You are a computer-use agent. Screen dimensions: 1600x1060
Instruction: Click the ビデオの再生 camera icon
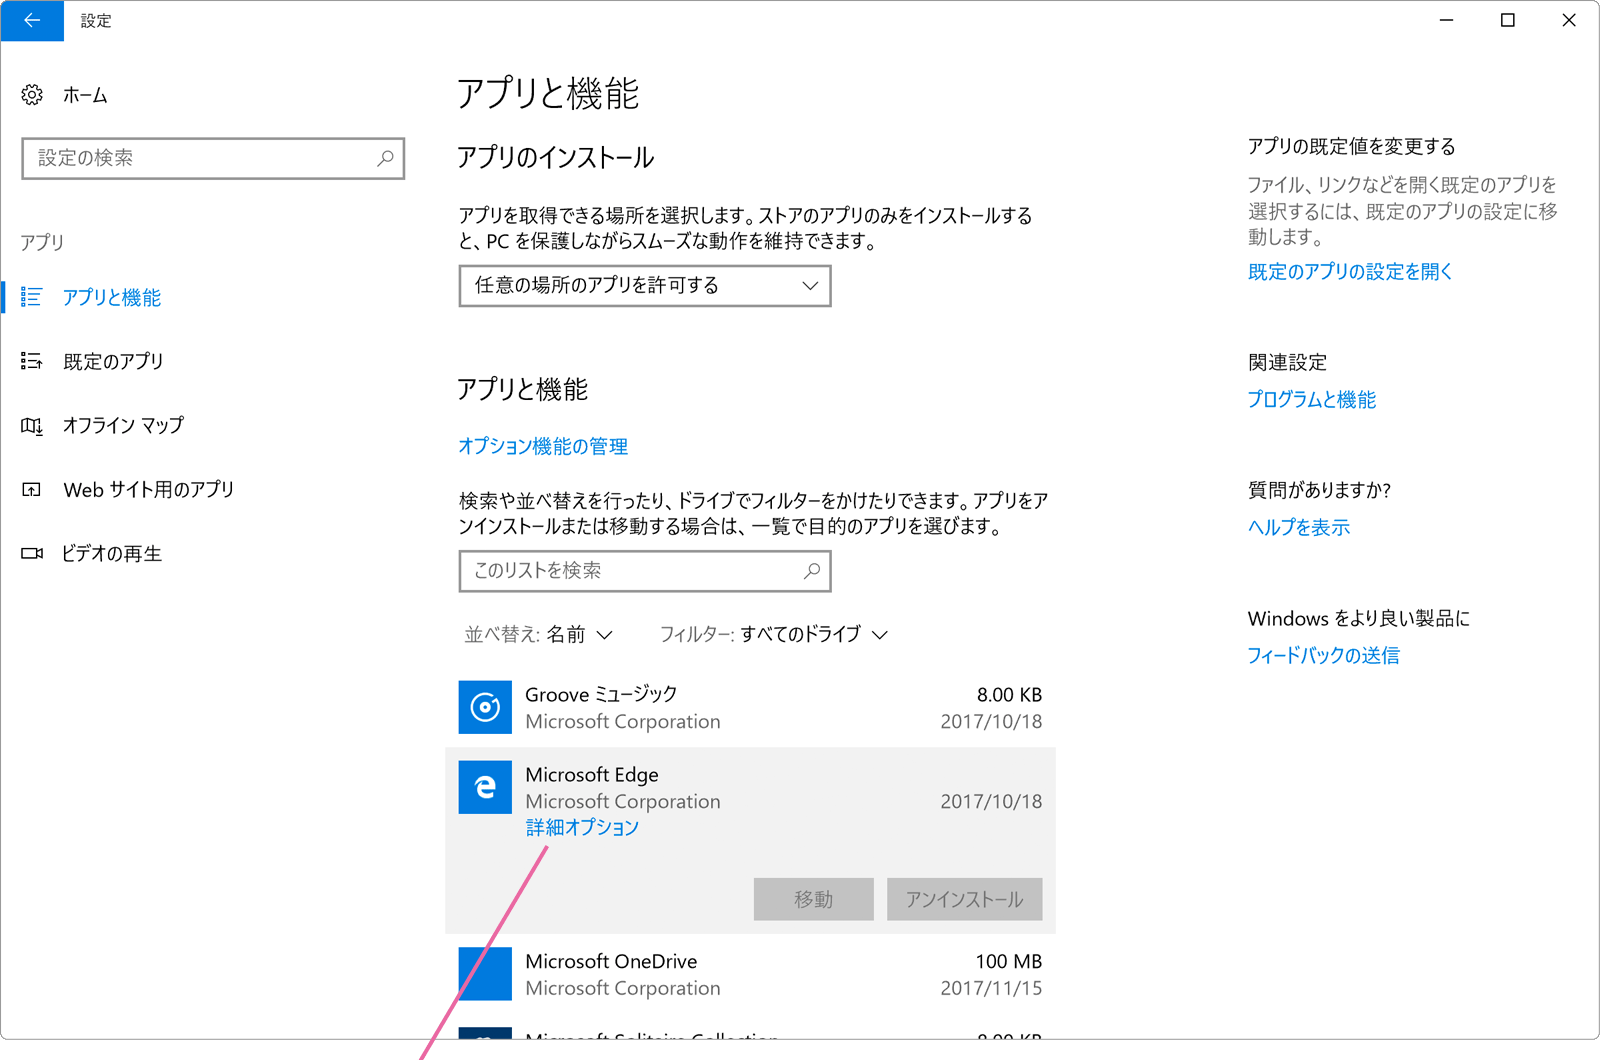pyautogui.click(x=32, y=553)
